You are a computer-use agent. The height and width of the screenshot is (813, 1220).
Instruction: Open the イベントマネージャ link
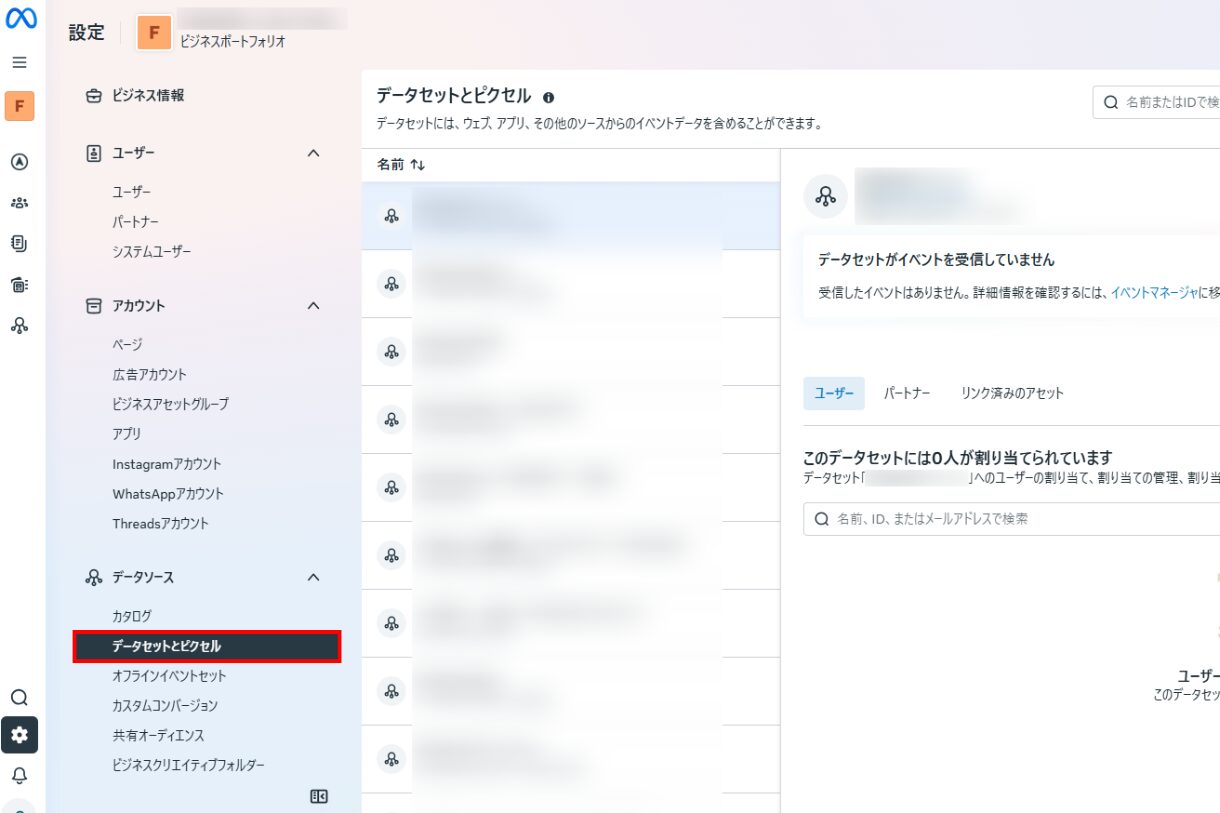point(1154,292)
